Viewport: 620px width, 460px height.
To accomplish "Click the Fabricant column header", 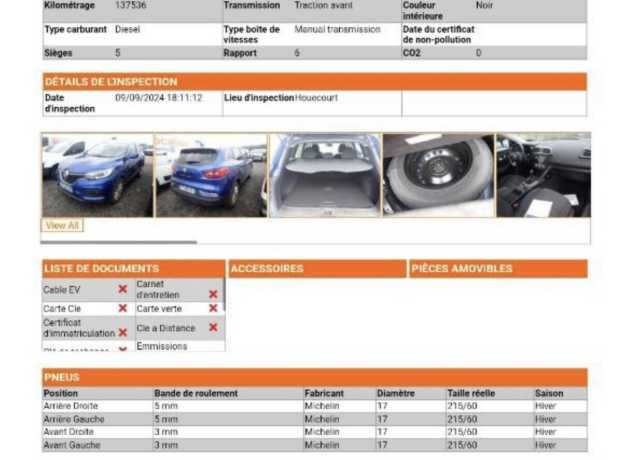I will (324, 393).
